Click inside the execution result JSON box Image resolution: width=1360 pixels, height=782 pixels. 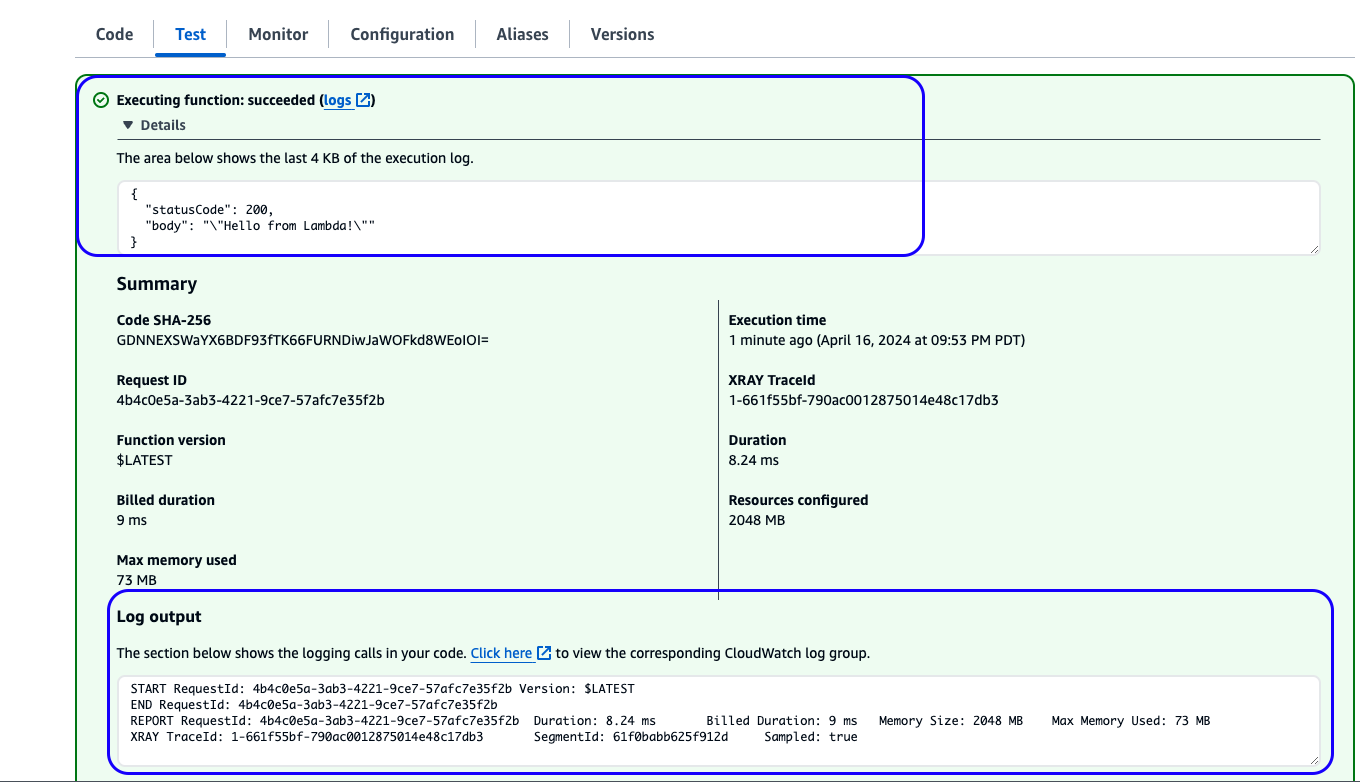pyautogui.click(x=718, y=217)
